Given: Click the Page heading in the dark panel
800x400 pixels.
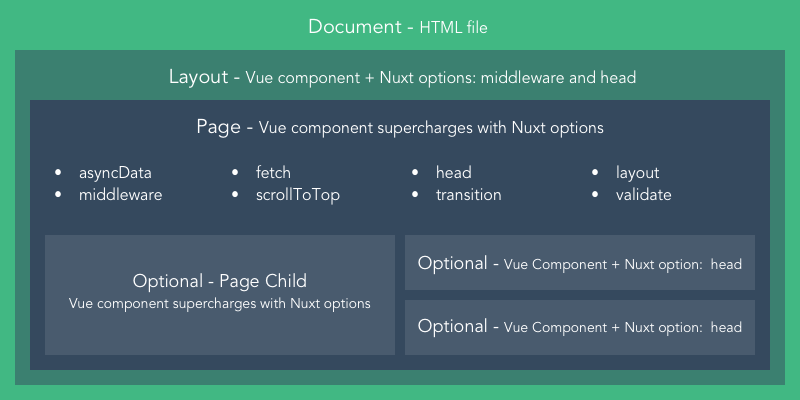Looking at the screenshot, I should 400,128.
